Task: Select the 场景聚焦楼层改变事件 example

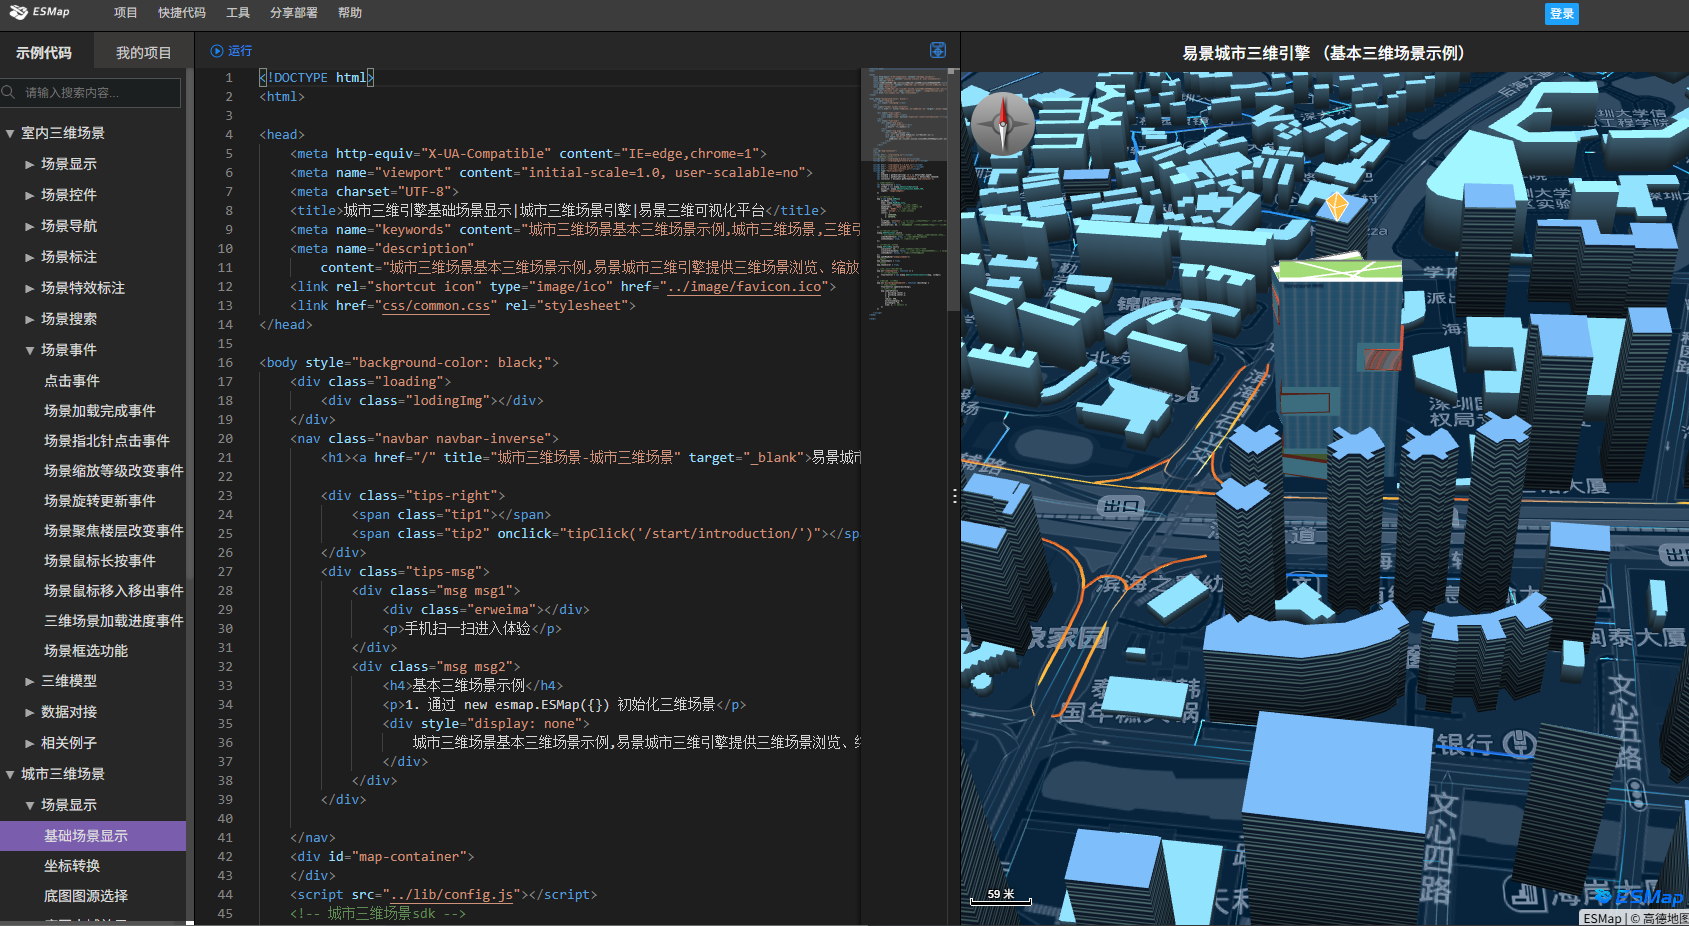Action: 114,531
